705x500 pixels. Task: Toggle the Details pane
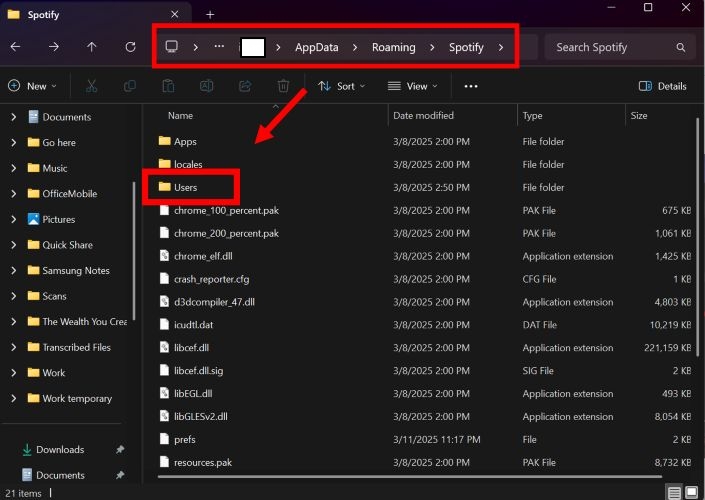pos(663,86)
